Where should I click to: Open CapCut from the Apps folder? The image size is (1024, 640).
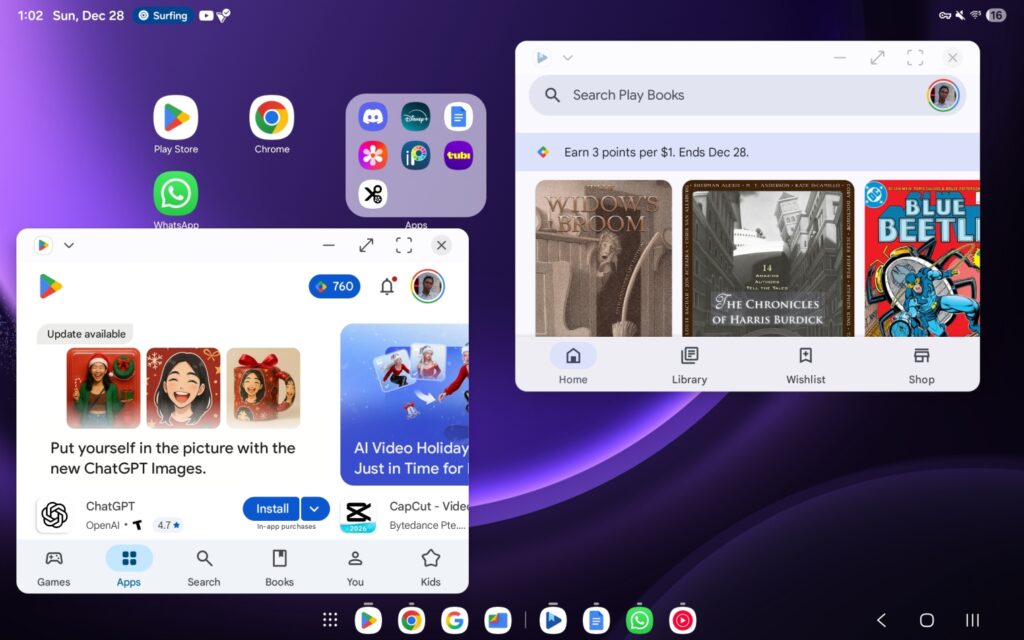pyautogui.click(x=371, y=194)
